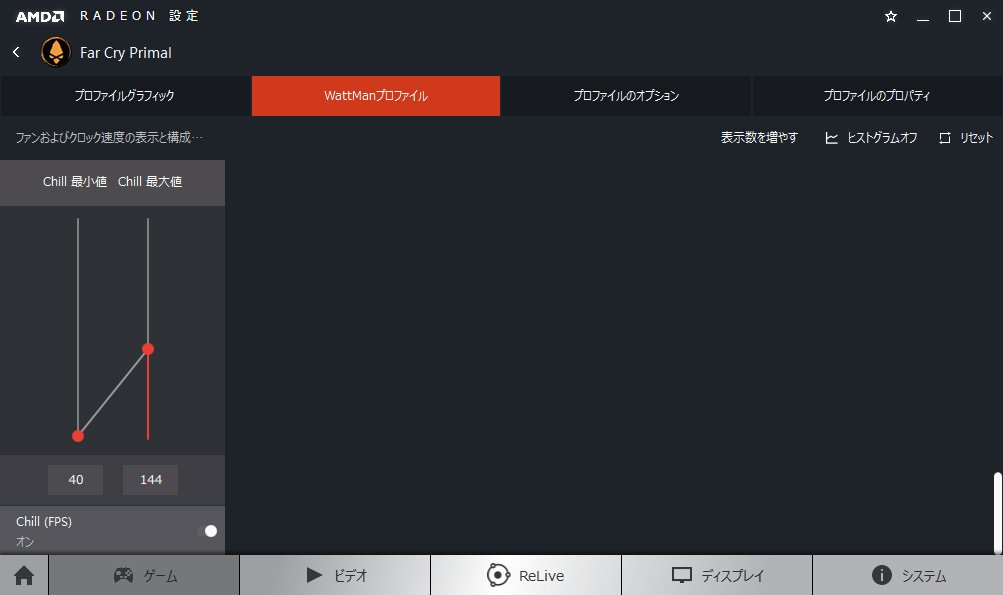Image resolution: width=1003 pixels, height=595 pixels.
Task: Click the リセット reset button
Action: point(966,138)
